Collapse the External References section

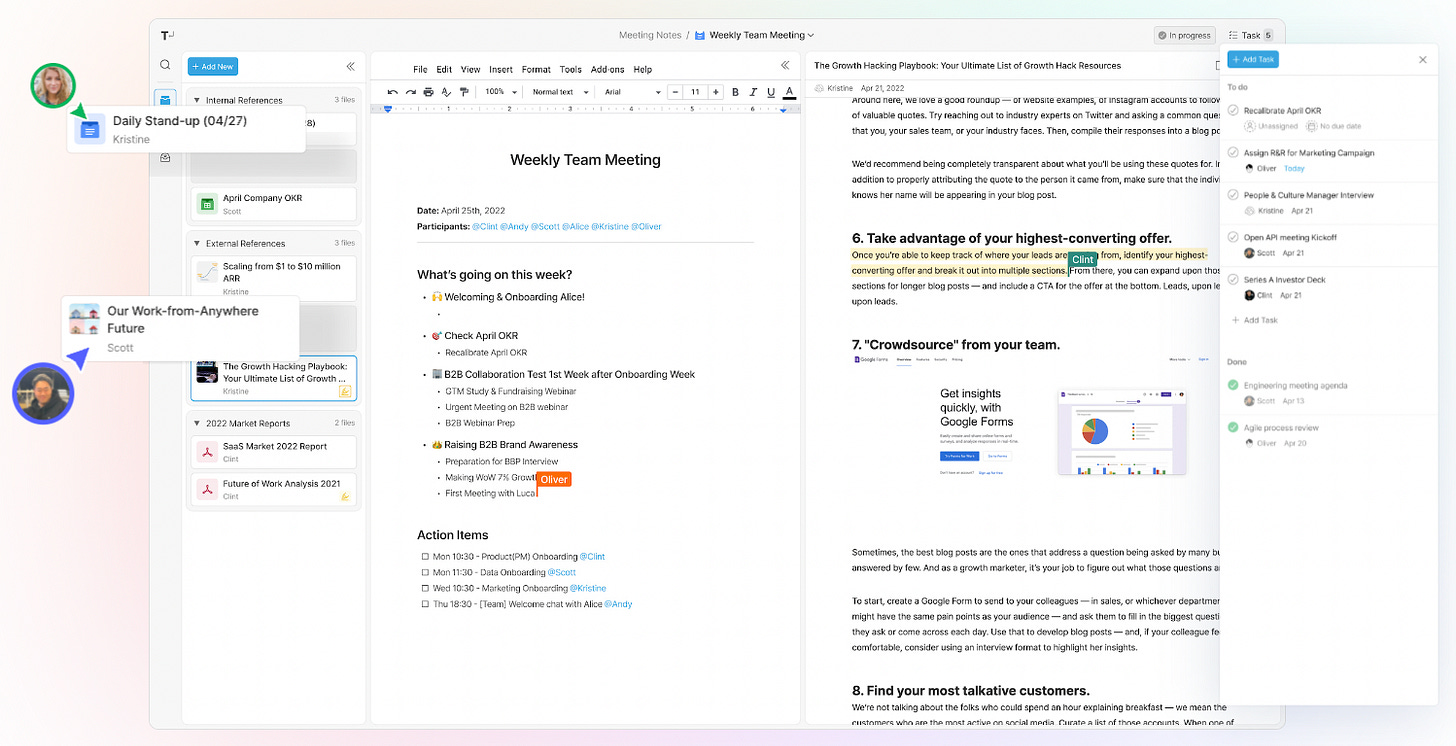[197, 243]
